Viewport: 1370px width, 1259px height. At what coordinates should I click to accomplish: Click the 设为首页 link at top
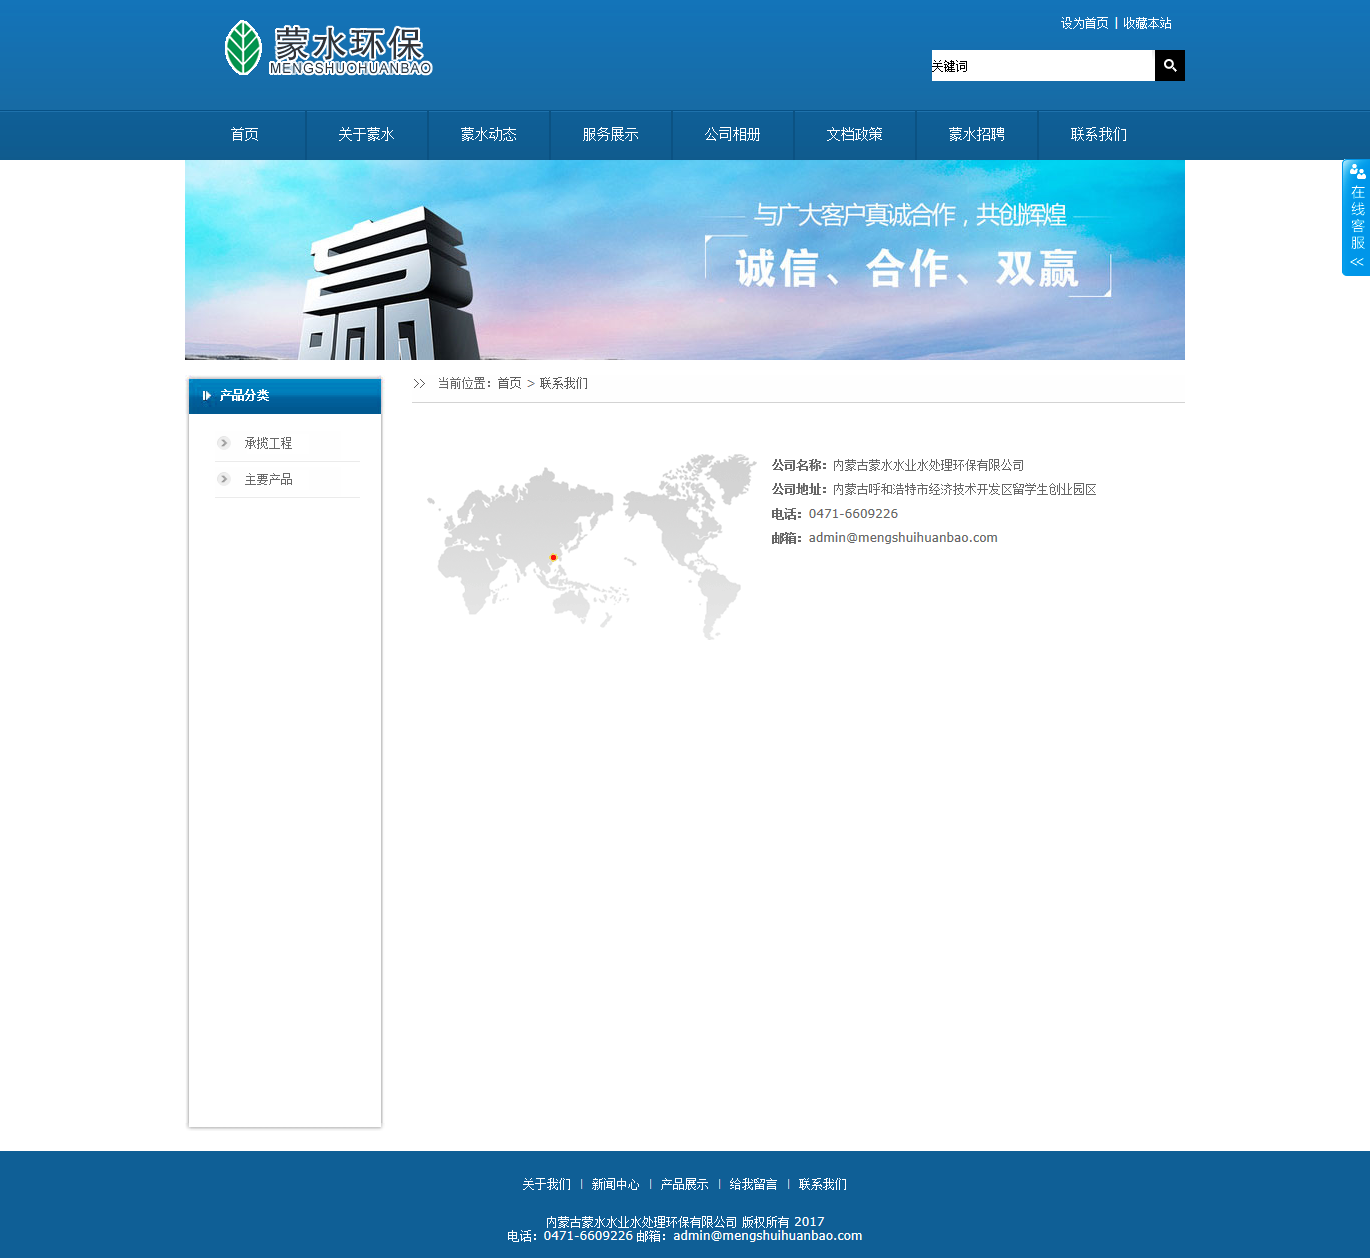1084,23
